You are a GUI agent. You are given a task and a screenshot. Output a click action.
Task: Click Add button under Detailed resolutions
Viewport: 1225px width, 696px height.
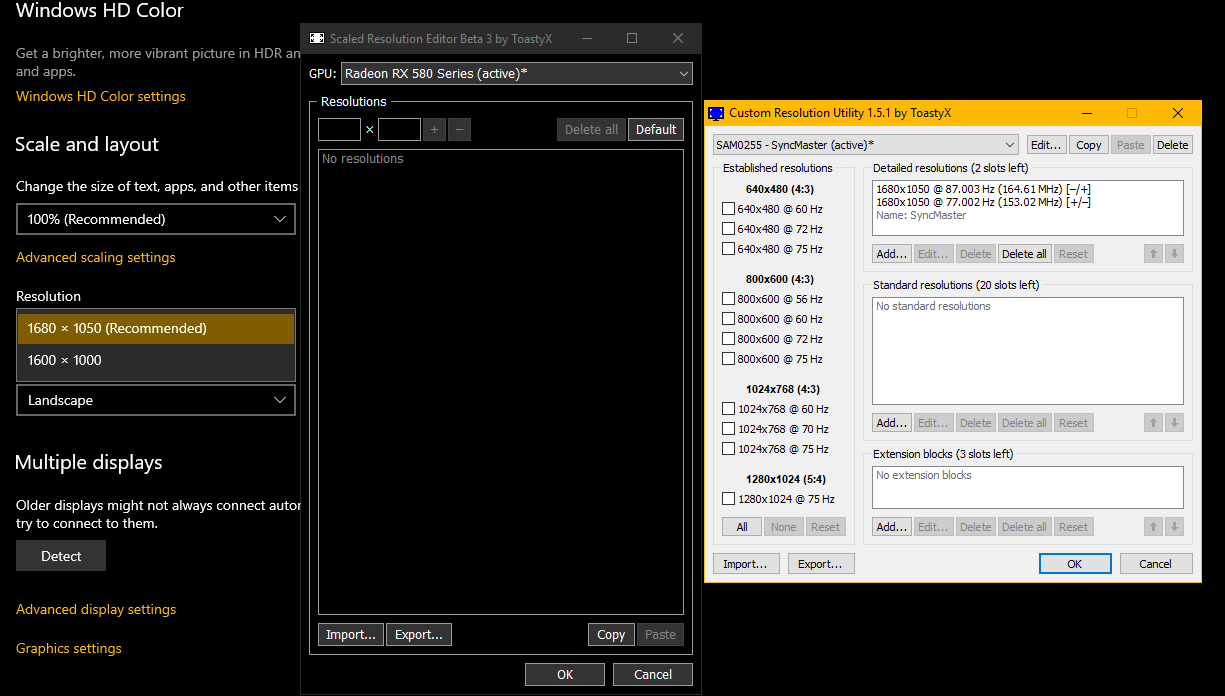coord(891,254)
